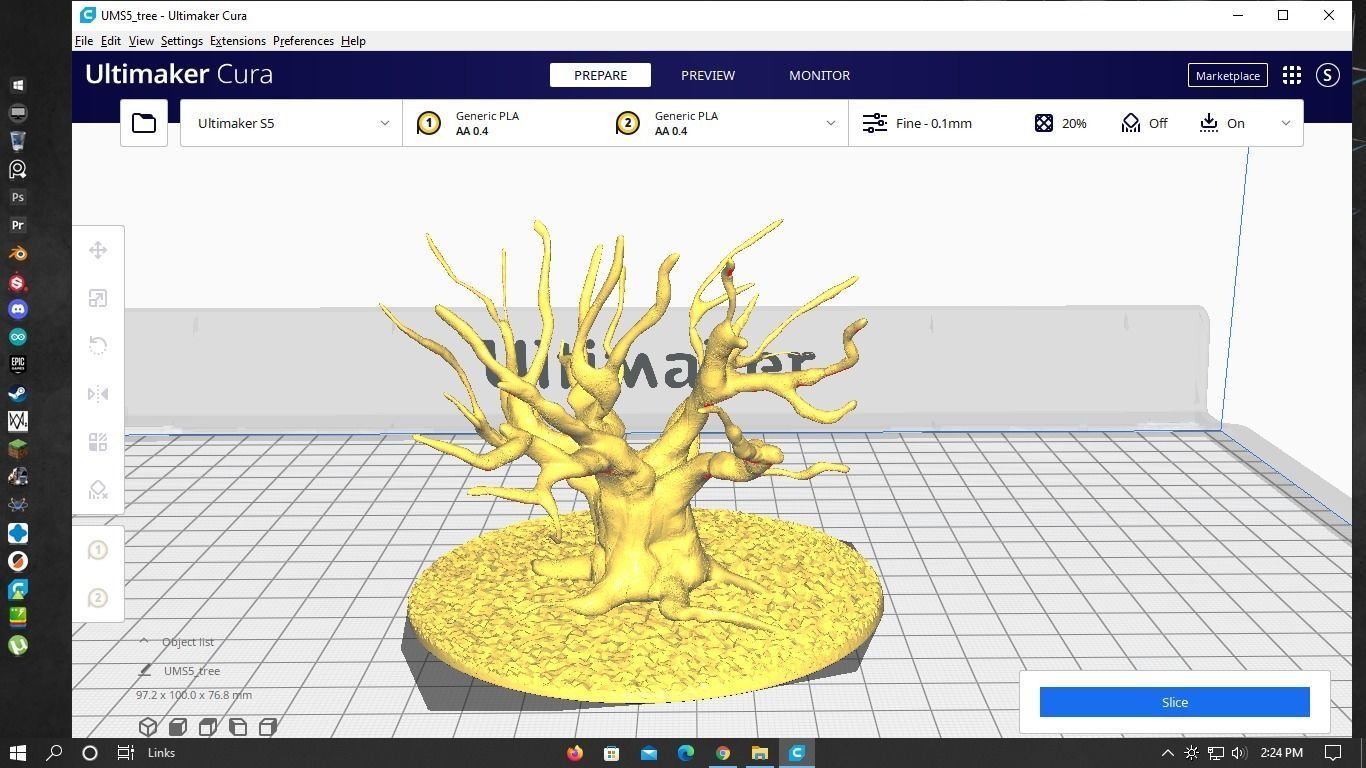
Task: Open Photoshop from desktop sidebar
Action: coord(17,197)
